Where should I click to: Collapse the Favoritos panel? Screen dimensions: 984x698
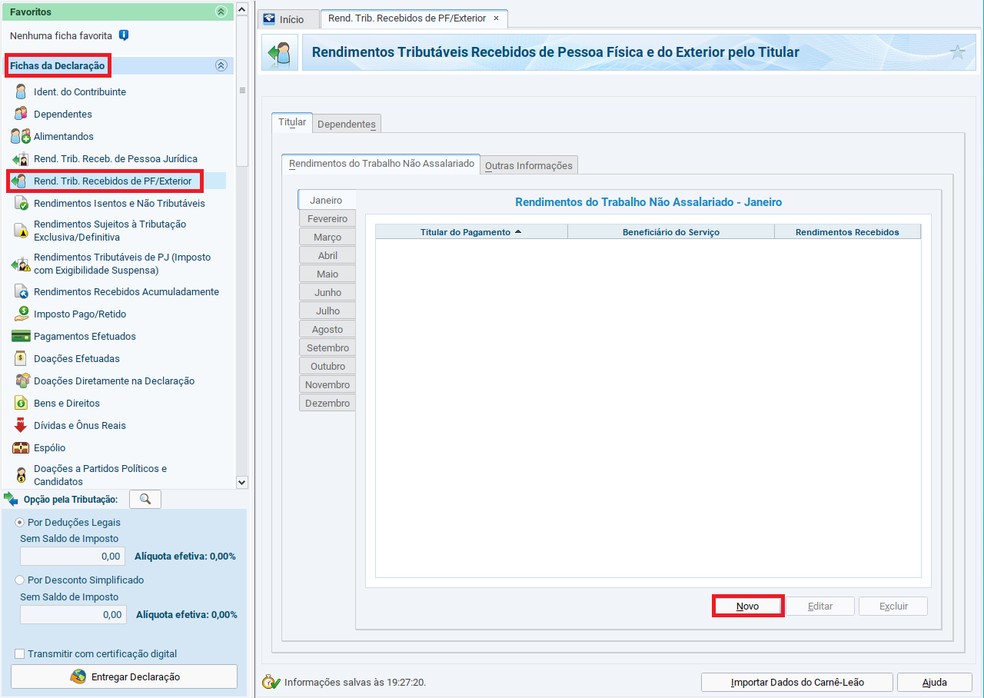tap(220, 12)
